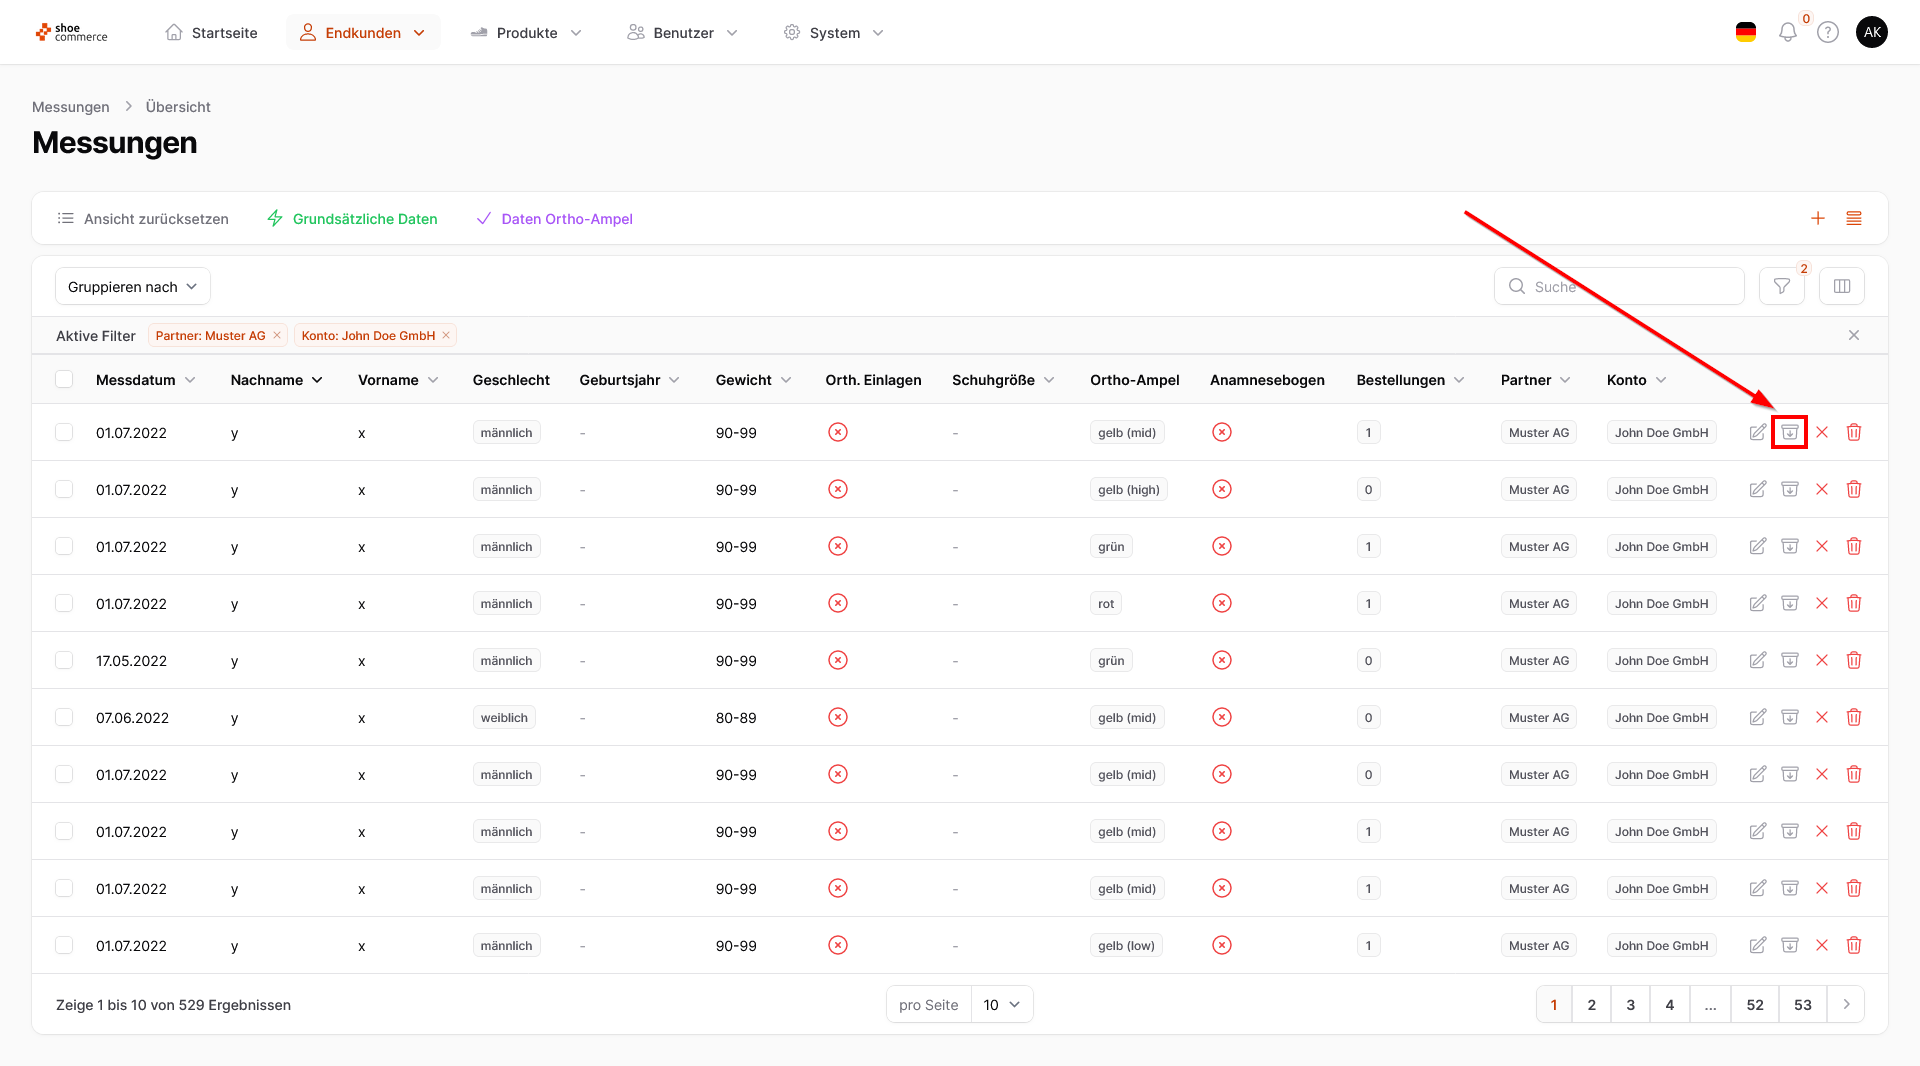Select the checkbox for the 07.06.2022 row
Viewport: 1920px width, 1066px height.
point(64,717)
